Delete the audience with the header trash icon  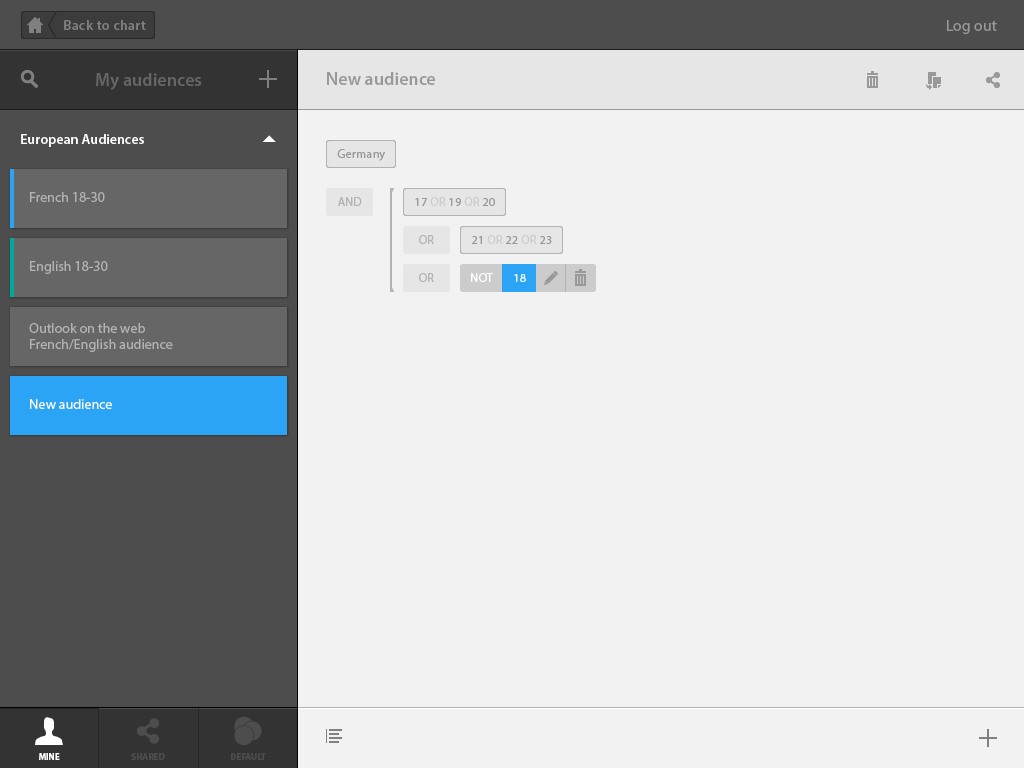872,80
